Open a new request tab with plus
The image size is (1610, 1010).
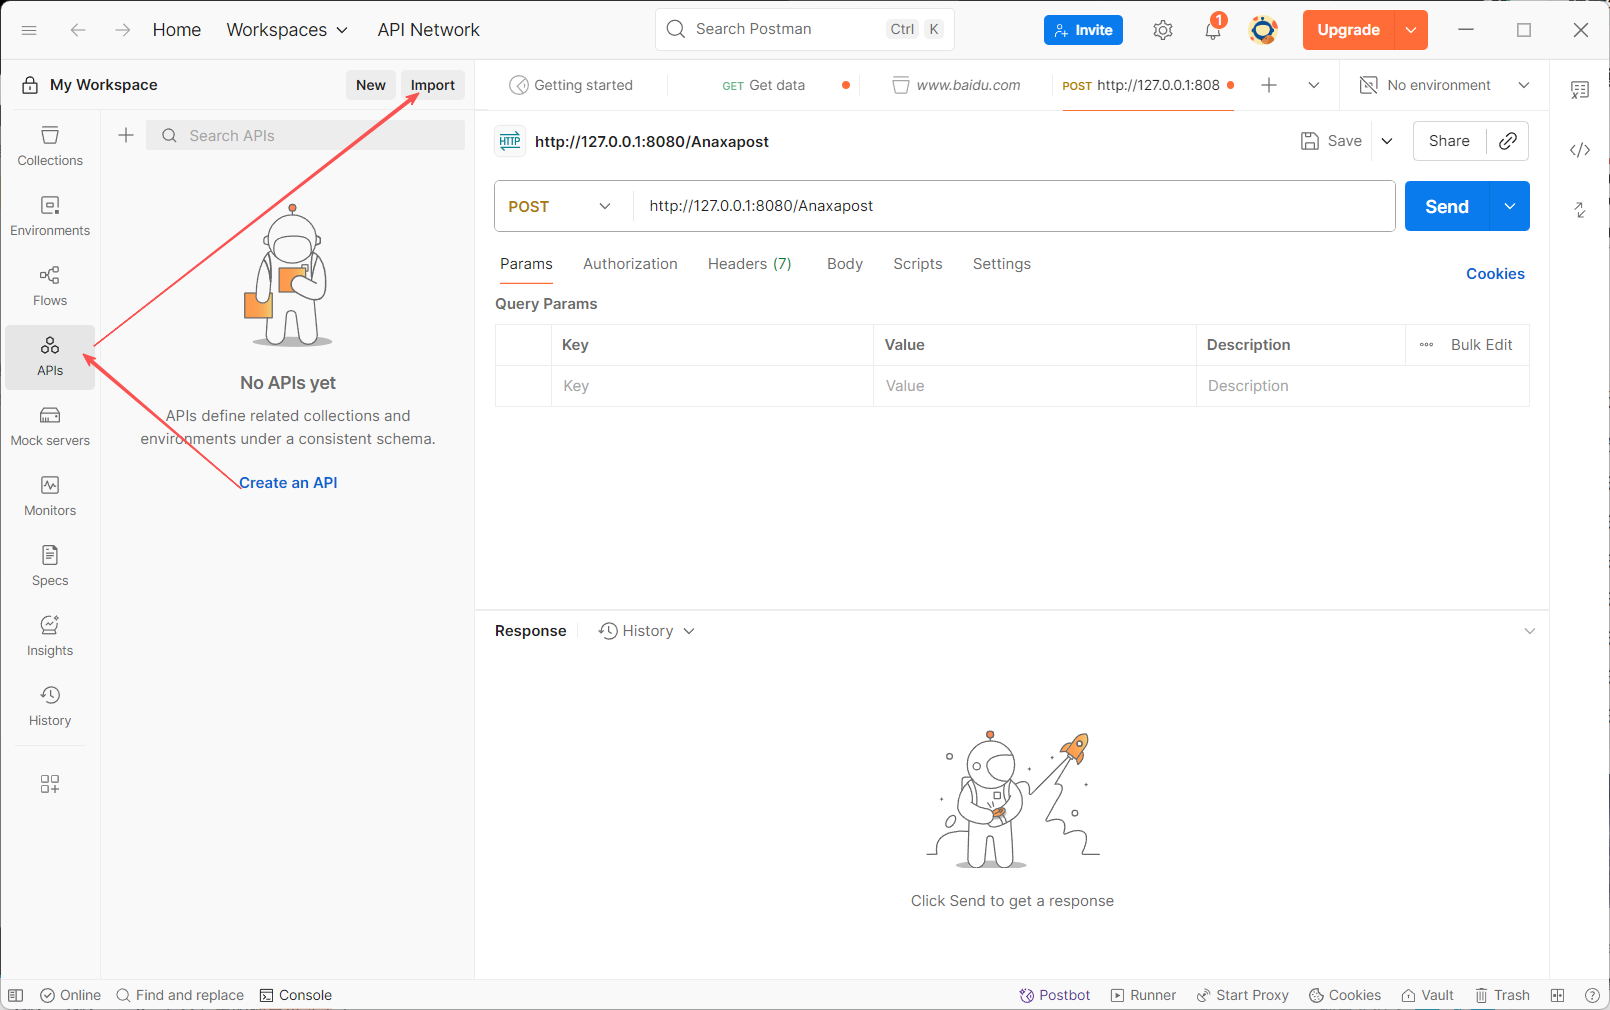[1269, 85]
